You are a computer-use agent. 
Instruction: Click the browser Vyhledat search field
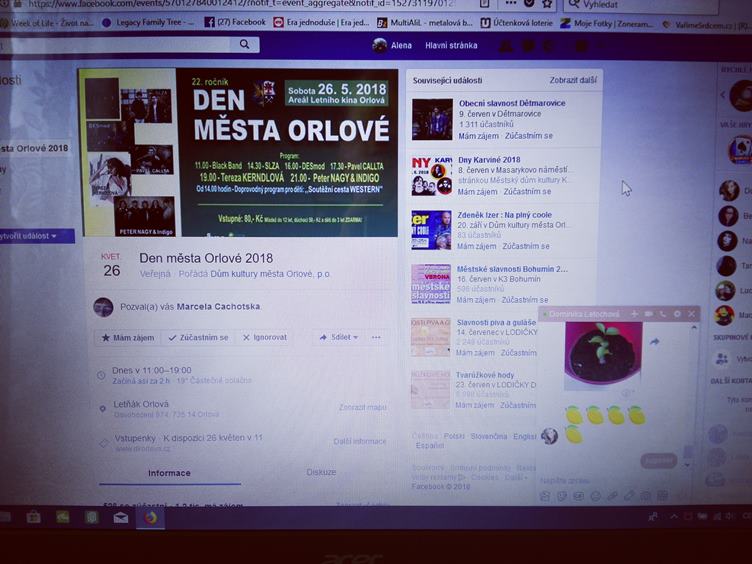pyautogui.click(x=643, y=5)
